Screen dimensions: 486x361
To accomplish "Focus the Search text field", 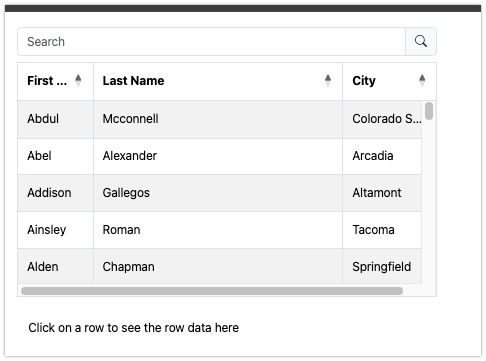I will point(212,42).
